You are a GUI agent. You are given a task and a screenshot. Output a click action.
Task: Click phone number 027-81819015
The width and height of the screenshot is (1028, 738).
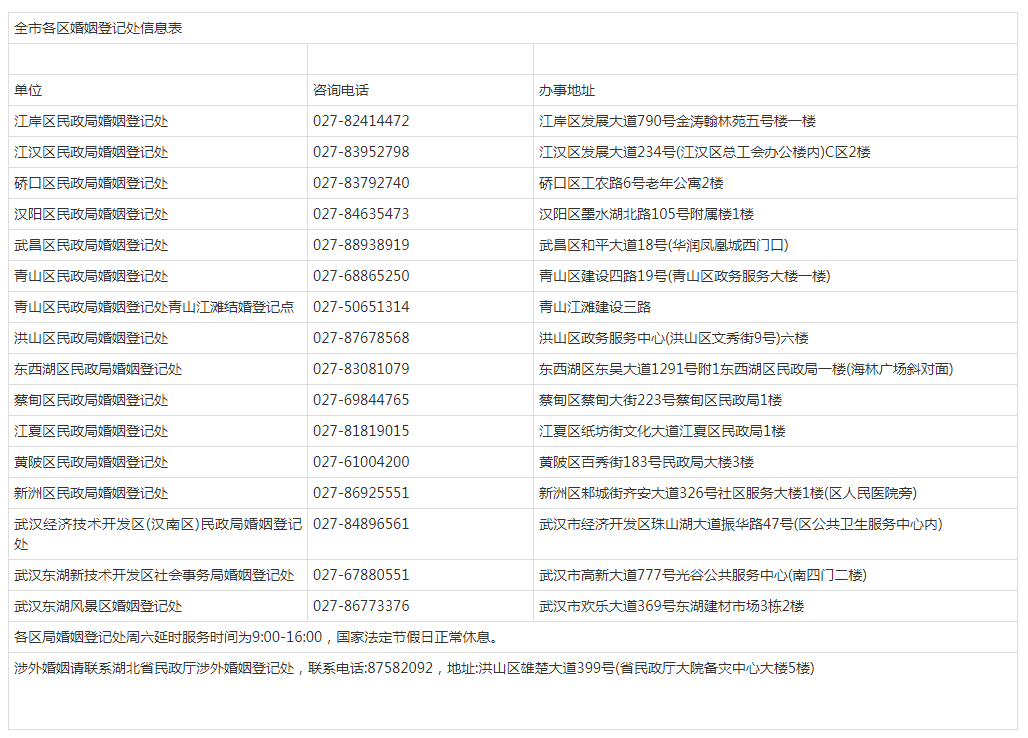(x=361, y=431)
